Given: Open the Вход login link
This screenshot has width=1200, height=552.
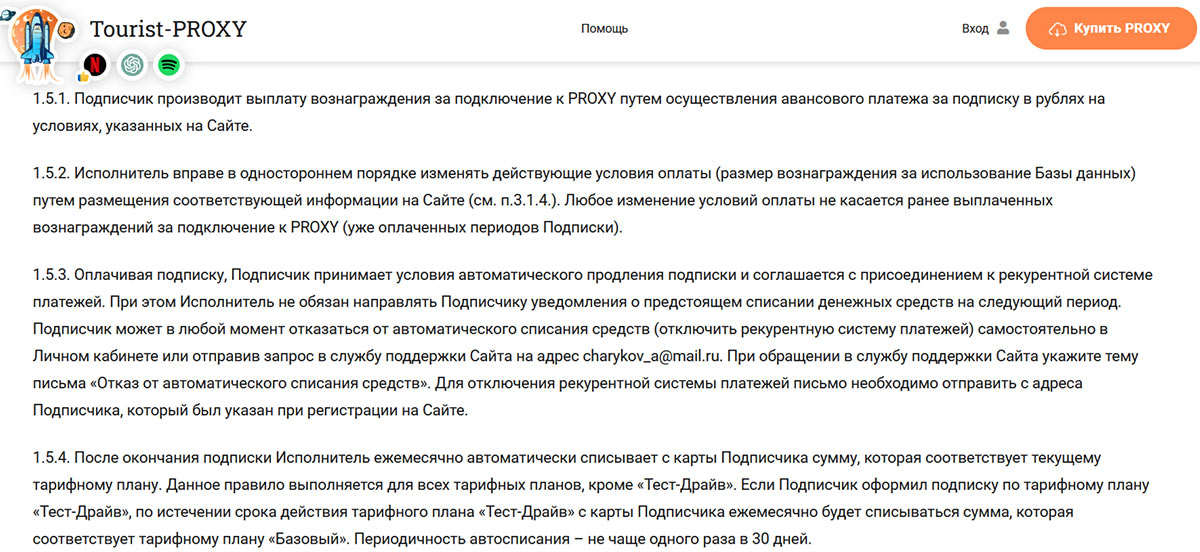Looking at the screenshot, I should click(x=974, y=29).
